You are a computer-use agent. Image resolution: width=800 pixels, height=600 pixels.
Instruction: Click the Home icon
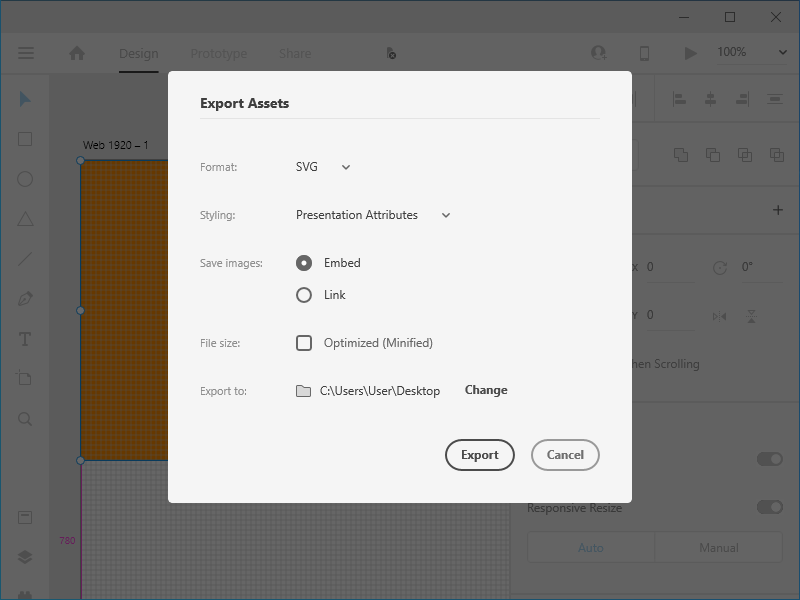pyautogui.click(x=77, y=53)
